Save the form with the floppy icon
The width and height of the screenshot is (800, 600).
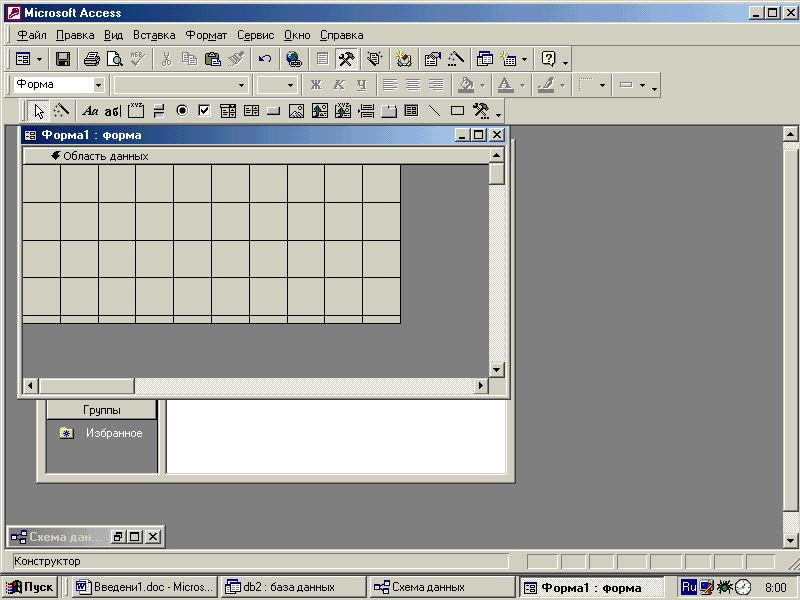(63, 59)
